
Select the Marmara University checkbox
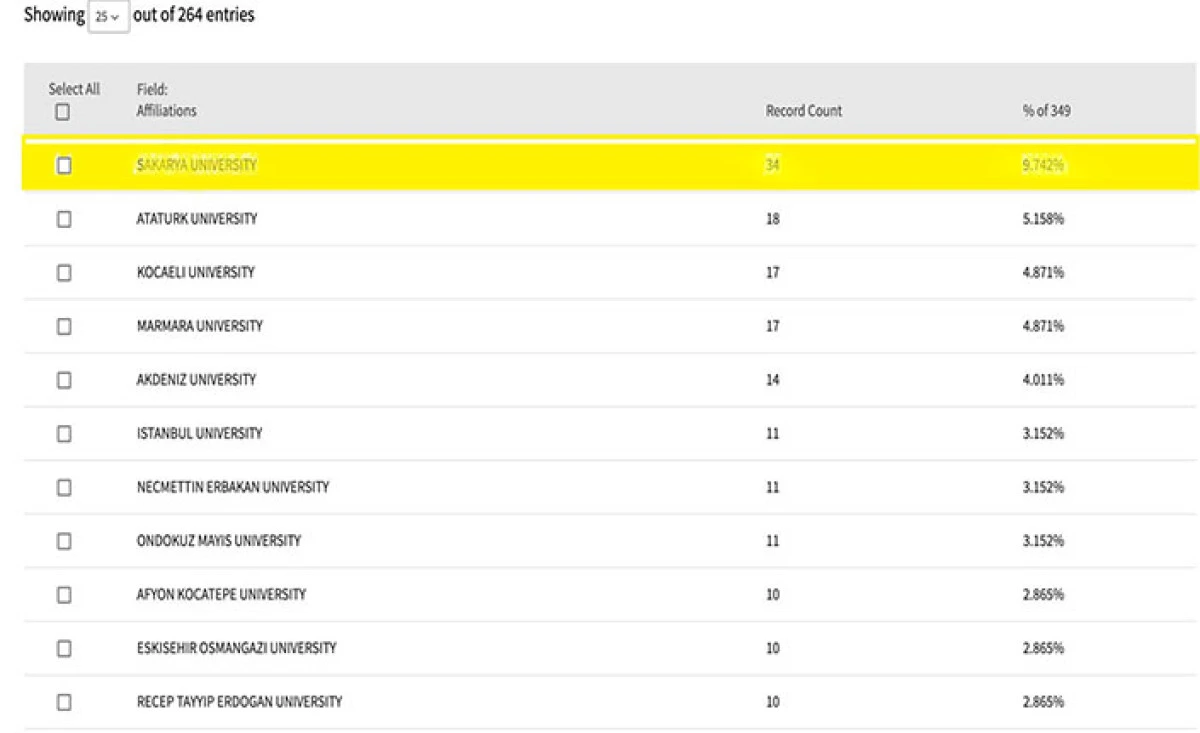click(64, 326)
